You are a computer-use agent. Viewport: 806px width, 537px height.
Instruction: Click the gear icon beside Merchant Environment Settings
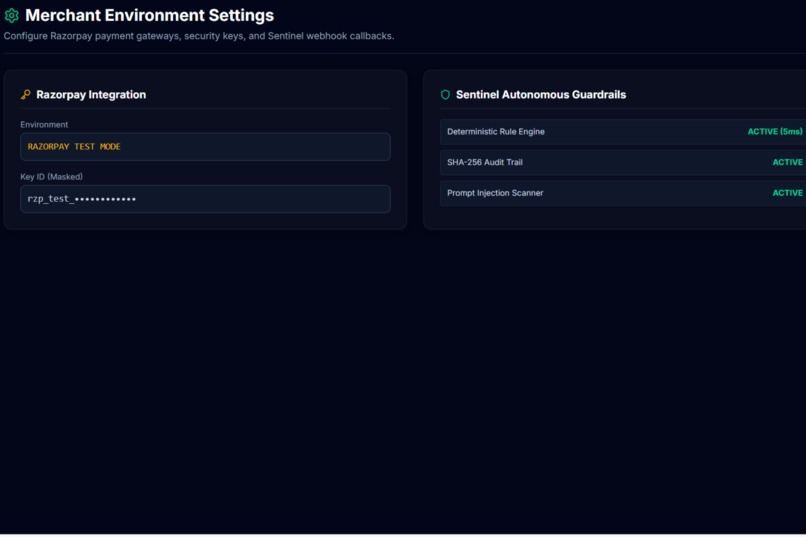[11, 15]
